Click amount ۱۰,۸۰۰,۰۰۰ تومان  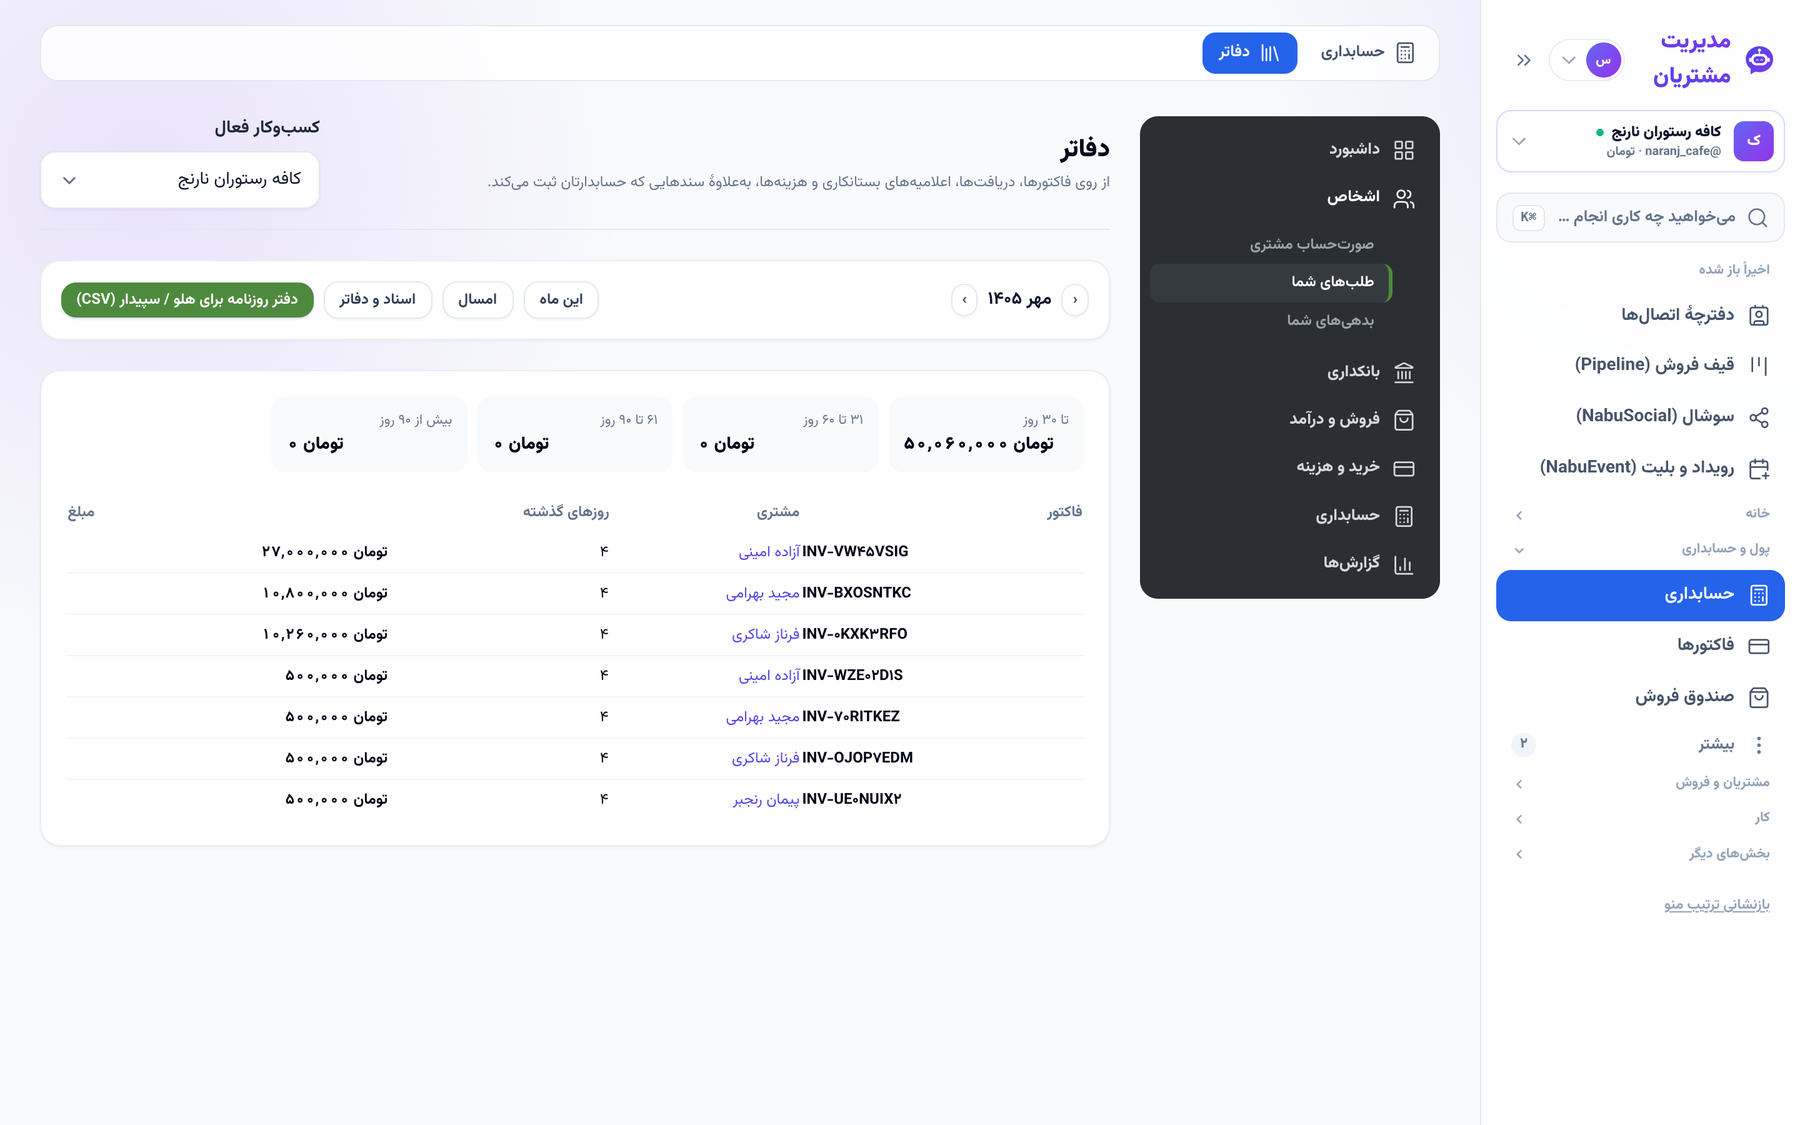click(x=324, y=593)
